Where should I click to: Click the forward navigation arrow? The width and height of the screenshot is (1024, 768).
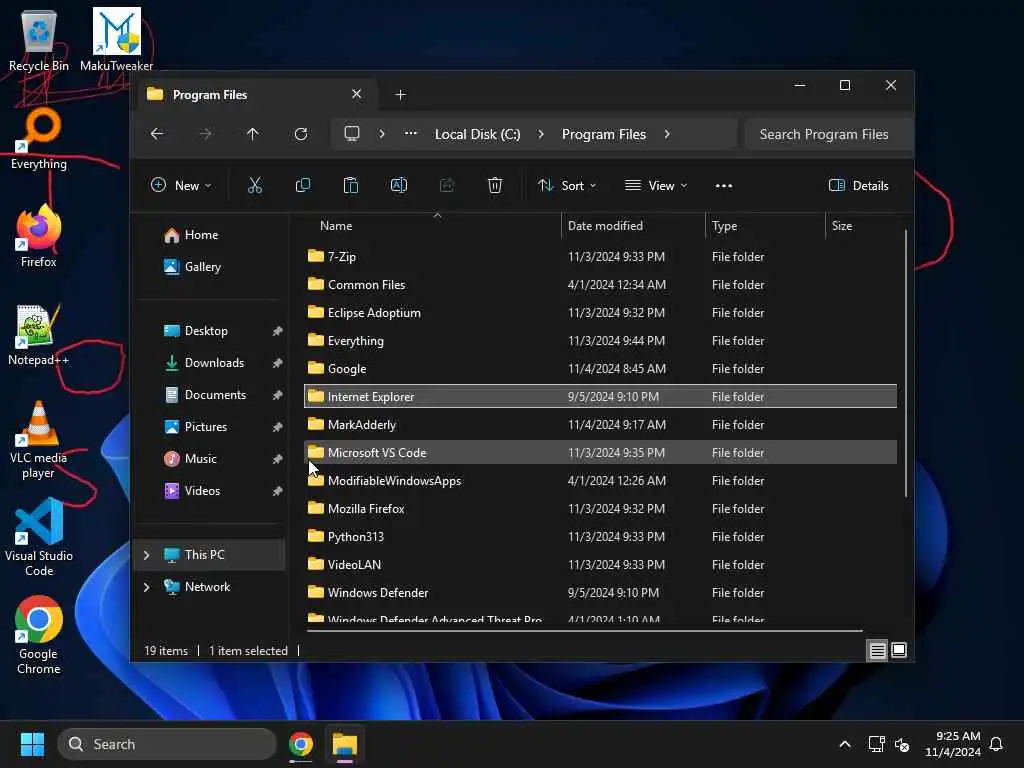pos(205,134)
